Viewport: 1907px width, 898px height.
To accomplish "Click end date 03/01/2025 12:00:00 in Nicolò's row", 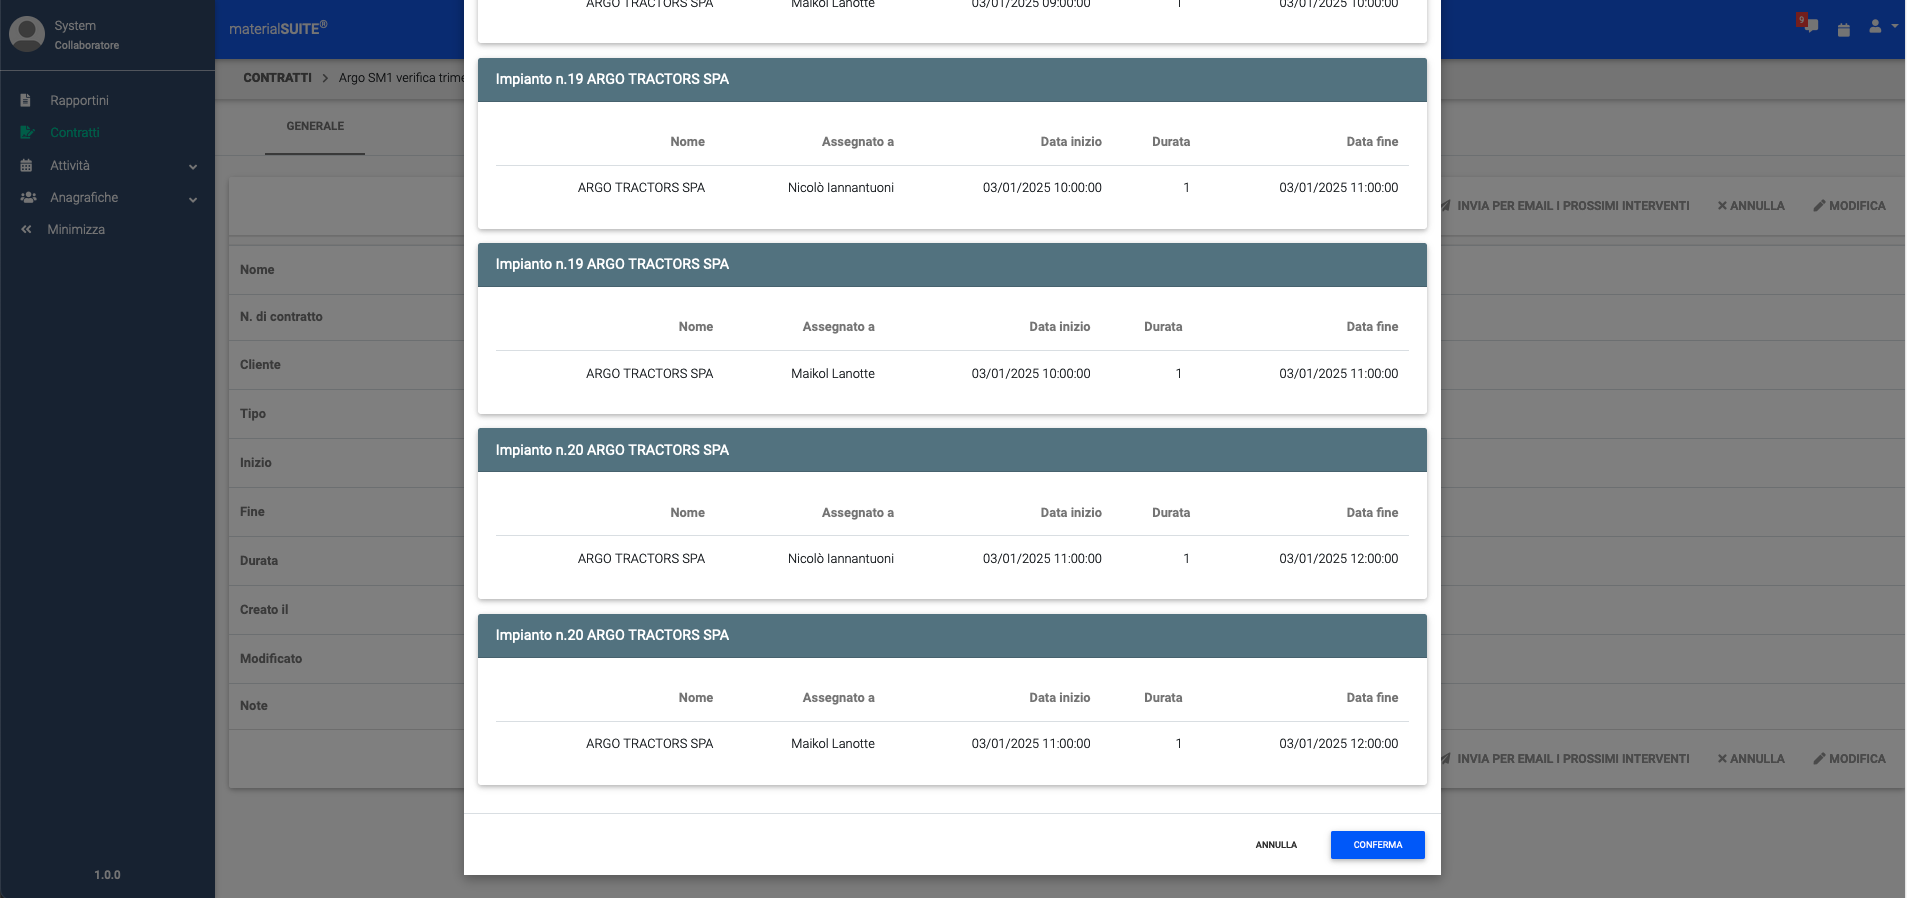I will (x=1338, y=558).
